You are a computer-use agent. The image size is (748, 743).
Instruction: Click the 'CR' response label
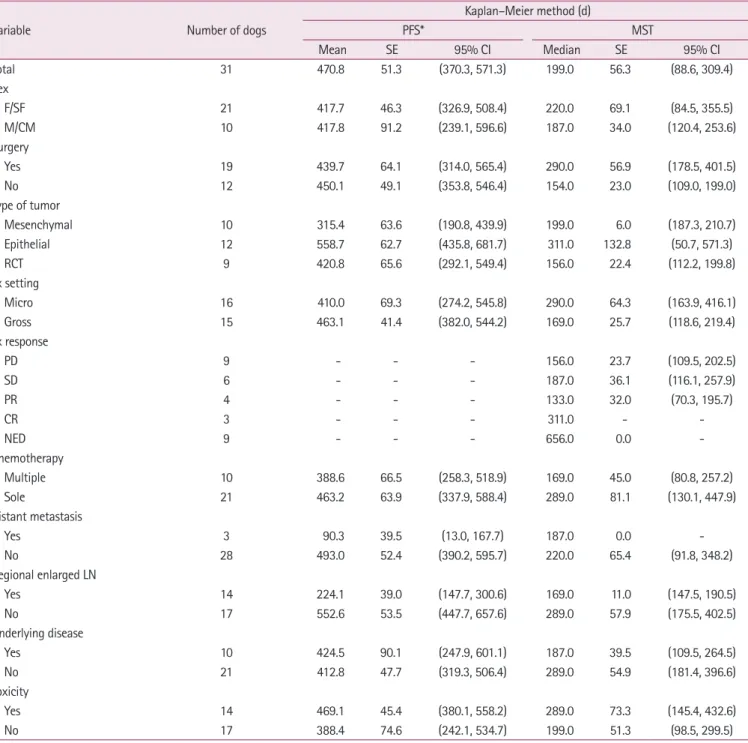pos(11,420)
